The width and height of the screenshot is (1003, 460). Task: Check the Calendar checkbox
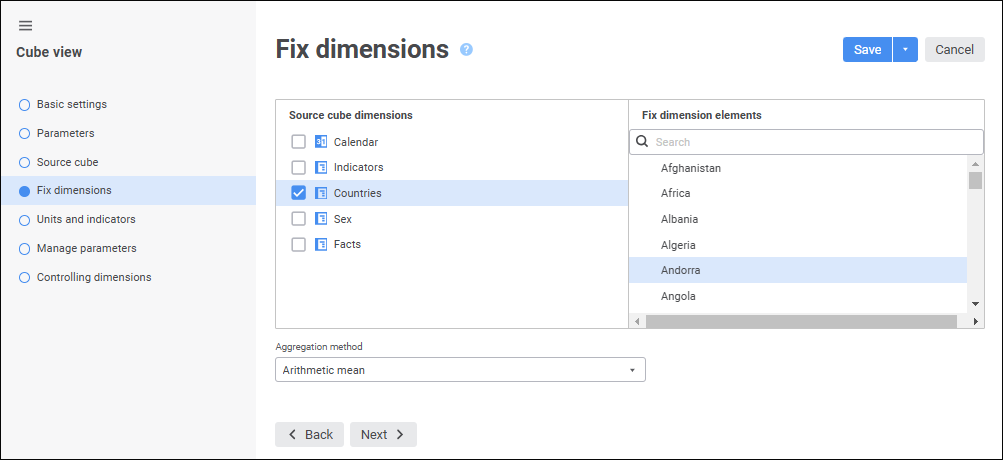point(298,142)
